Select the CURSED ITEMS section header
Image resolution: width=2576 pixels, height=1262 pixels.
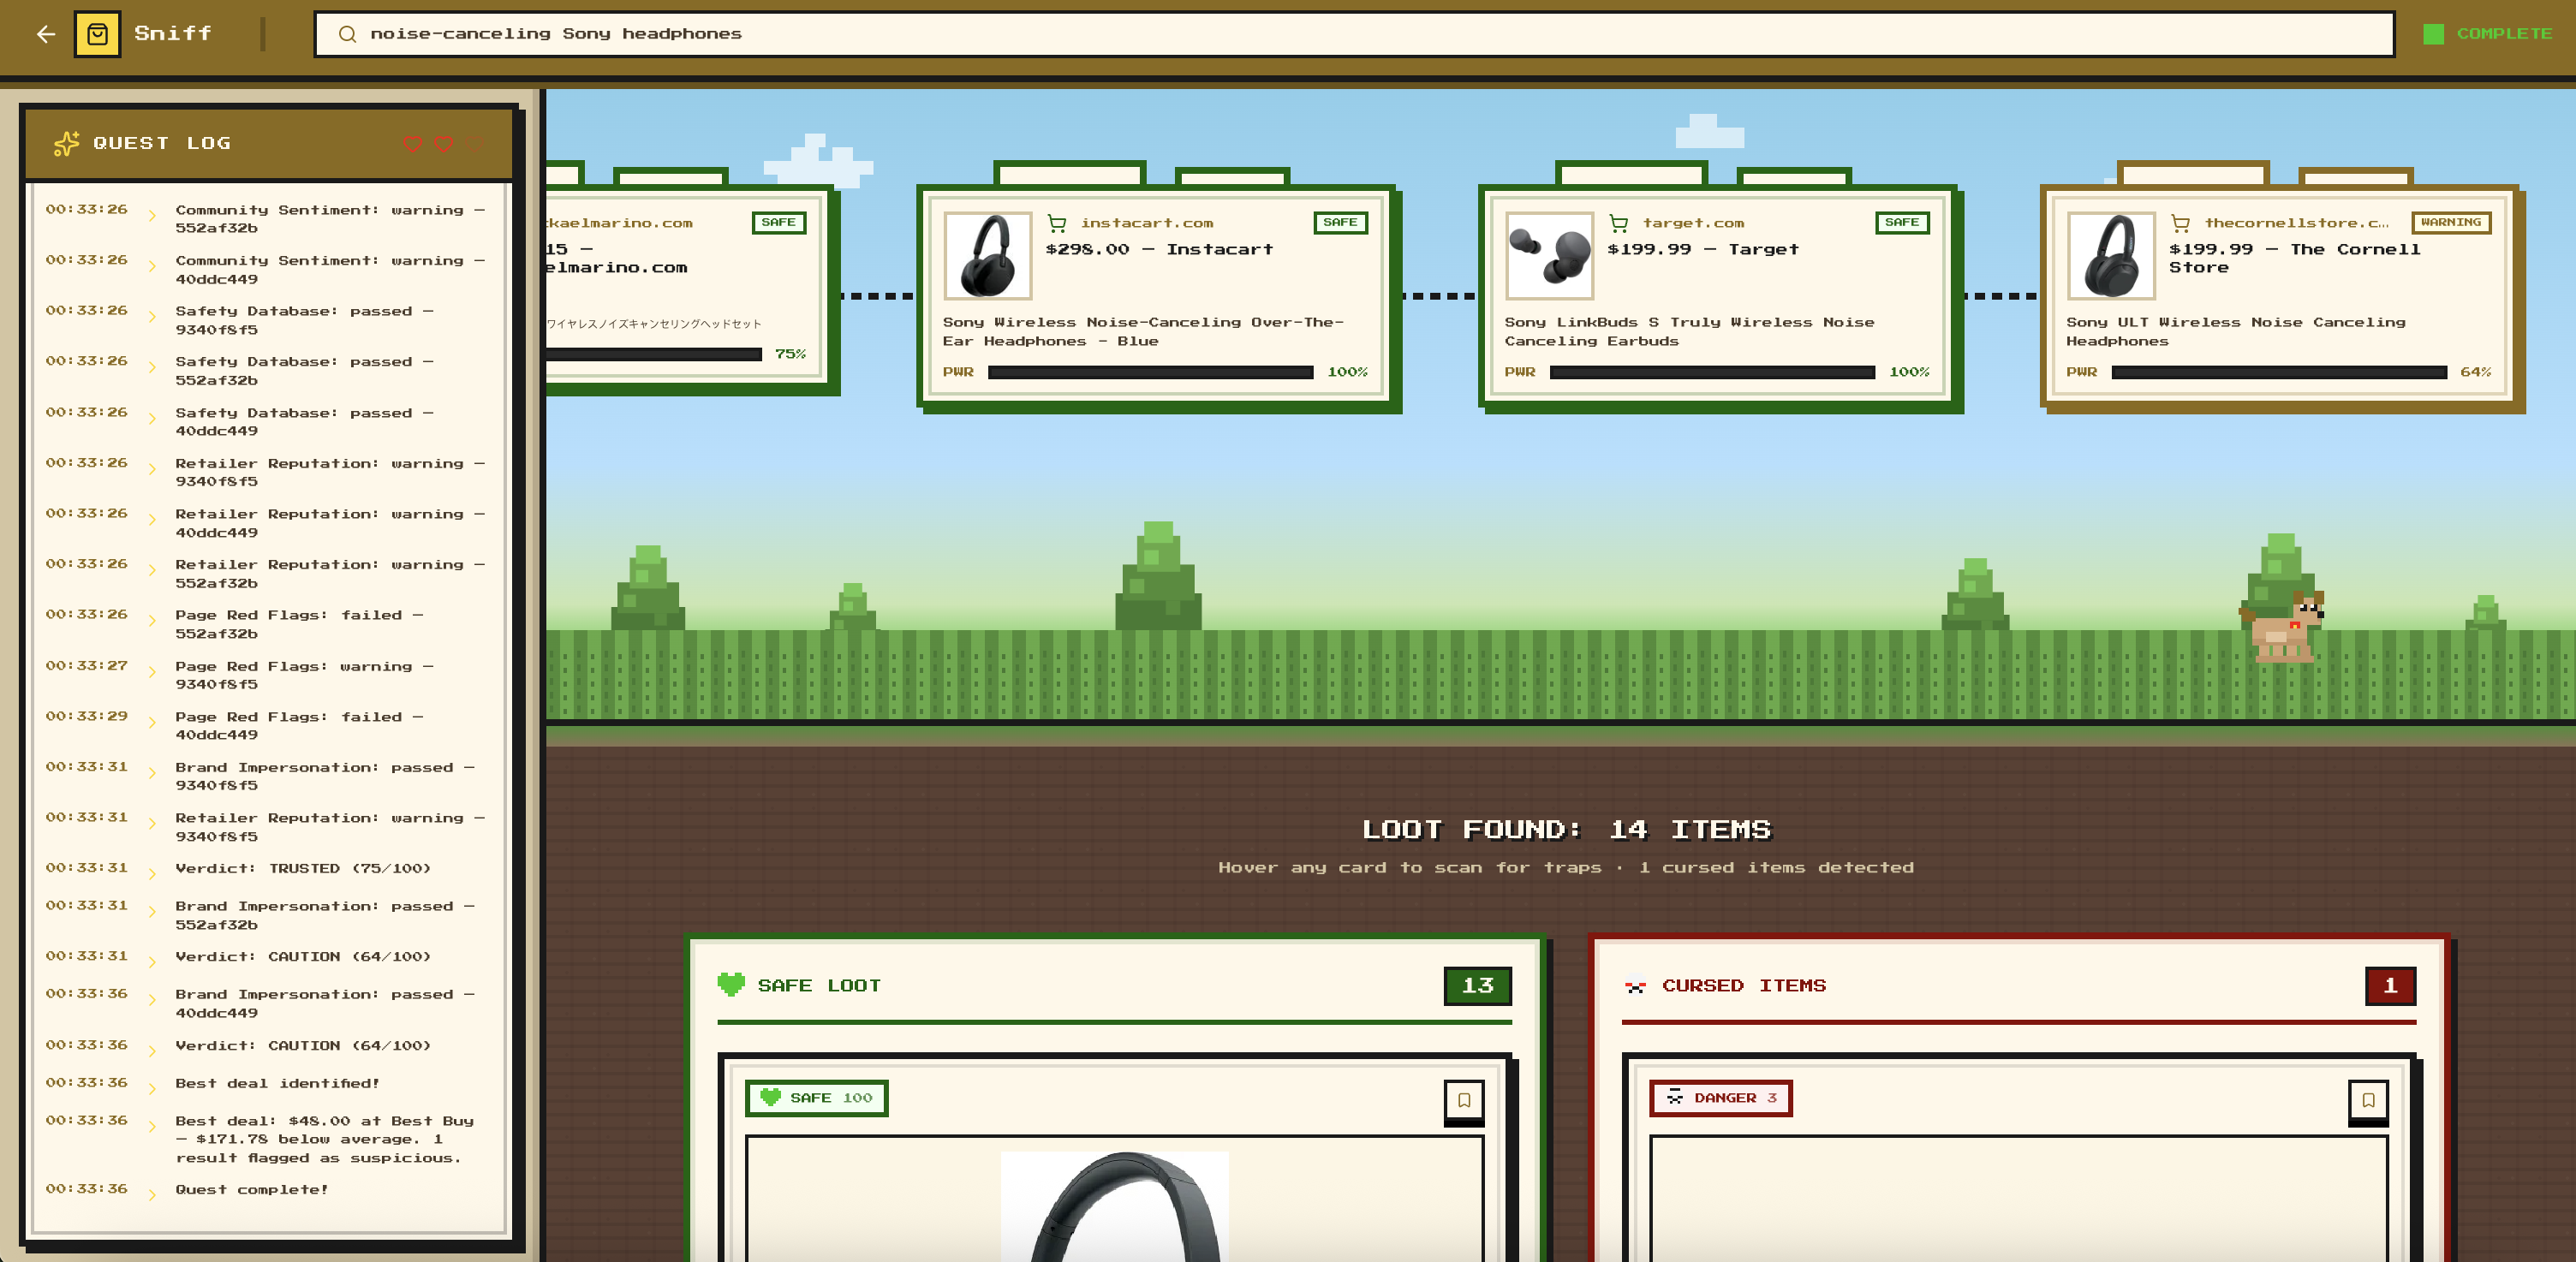point(1742,985)
